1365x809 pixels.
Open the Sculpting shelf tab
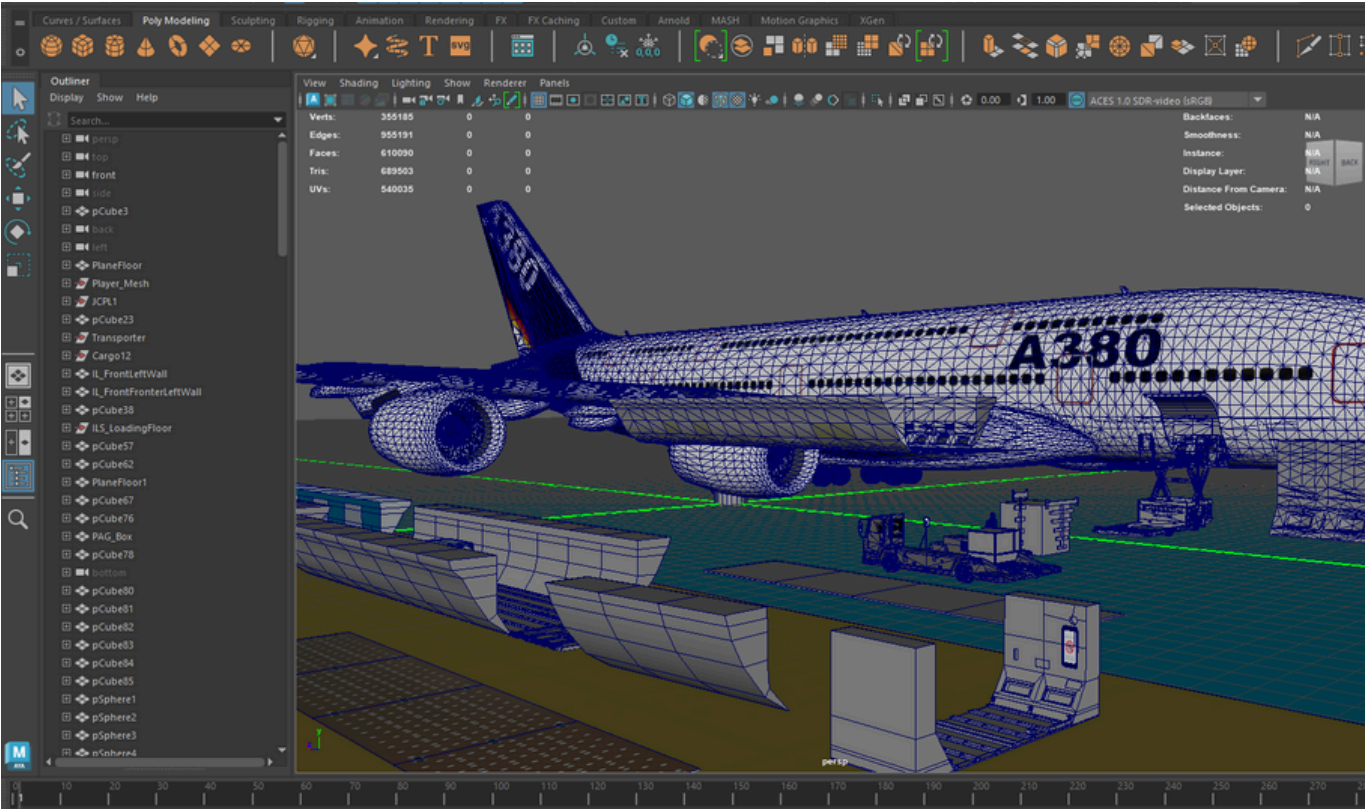click(252, 20)
